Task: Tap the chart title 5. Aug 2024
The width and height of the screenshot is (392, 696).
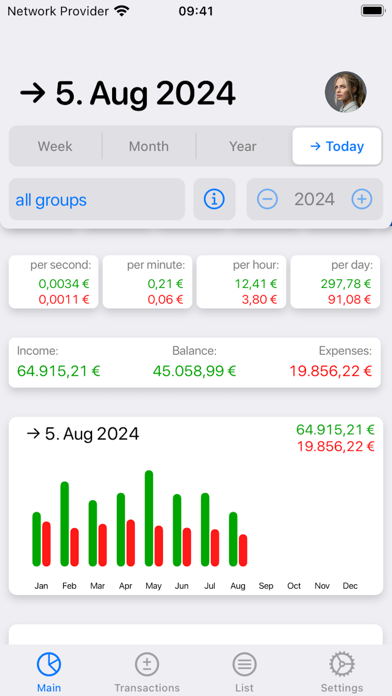Action: 83,434
